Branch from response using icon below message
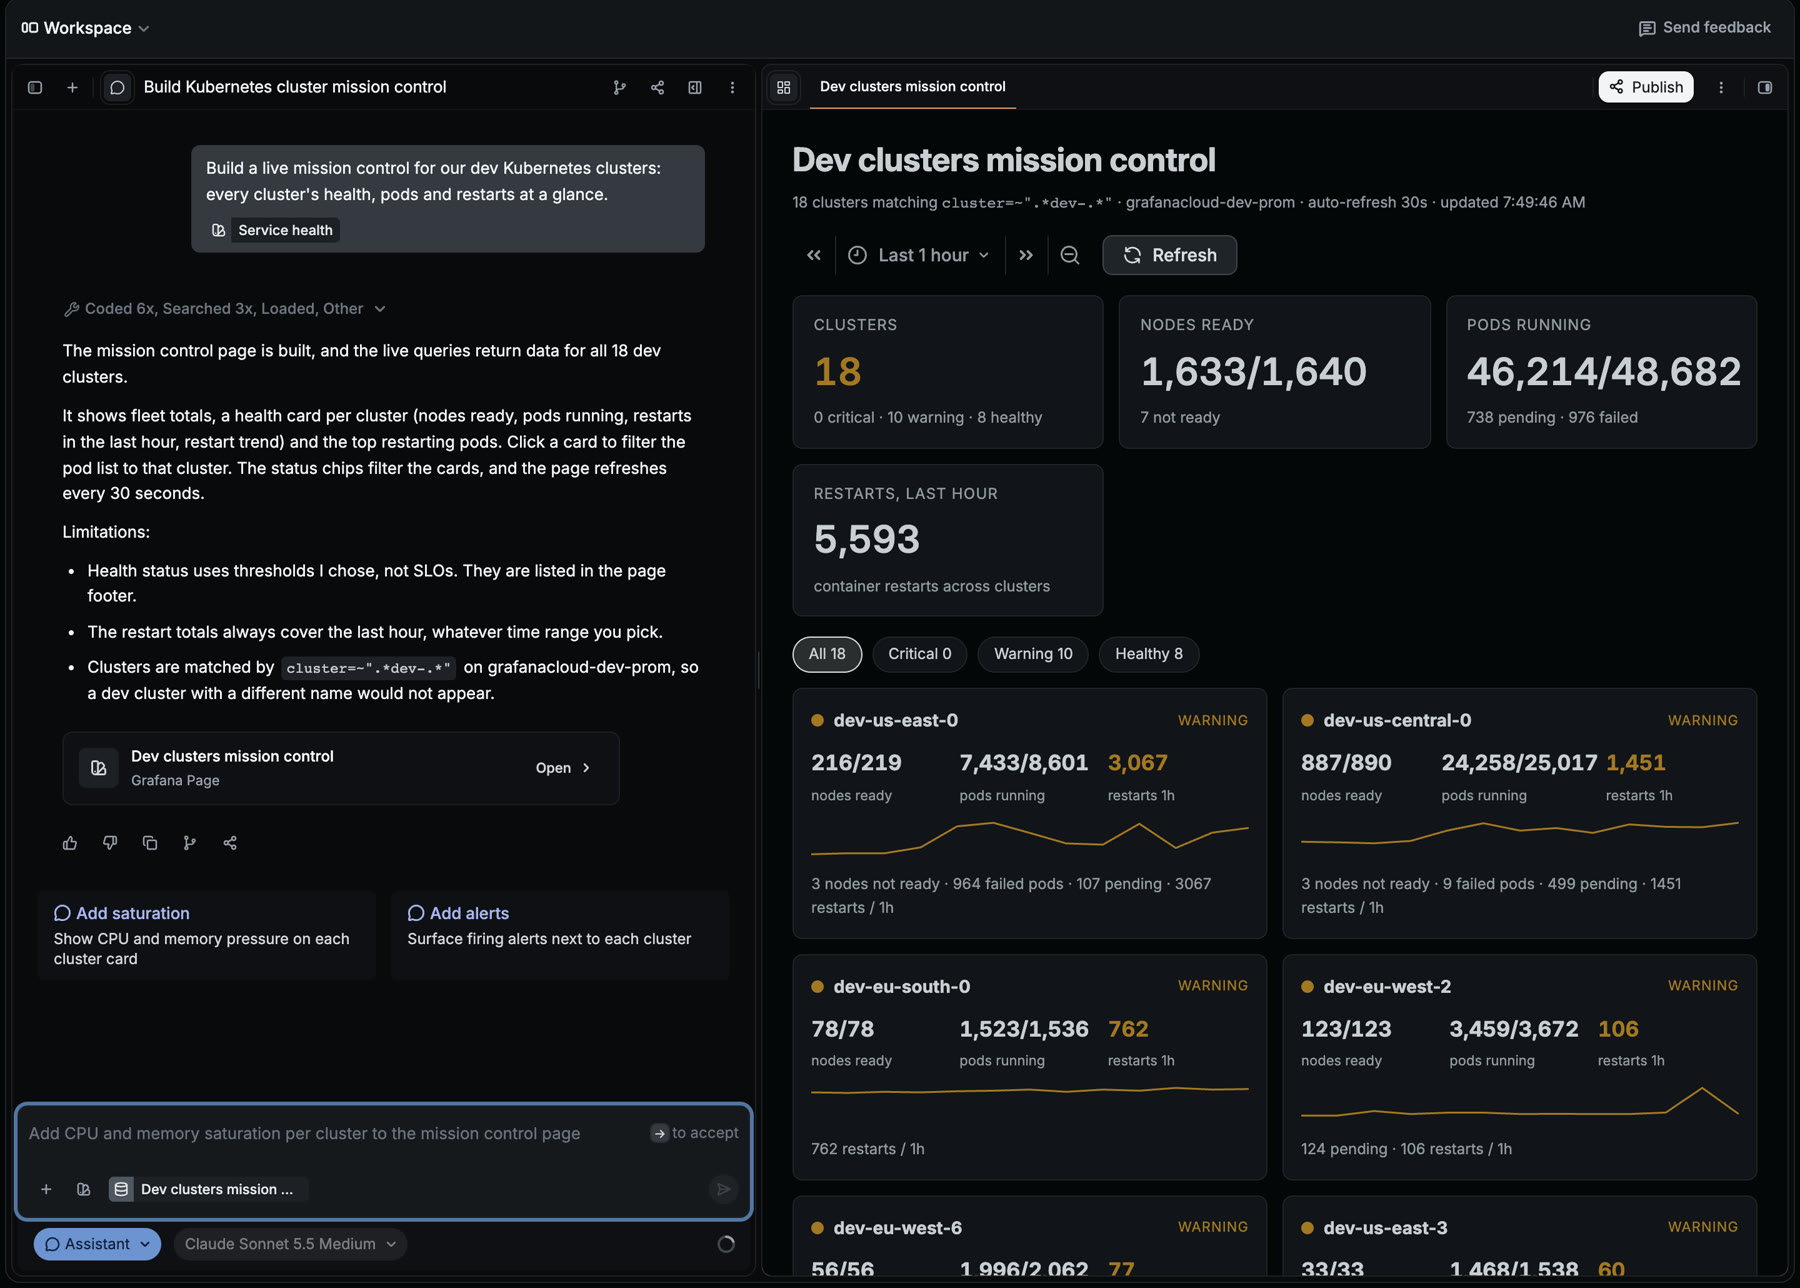1800x1288 pixels. click(x=190, y=843)
